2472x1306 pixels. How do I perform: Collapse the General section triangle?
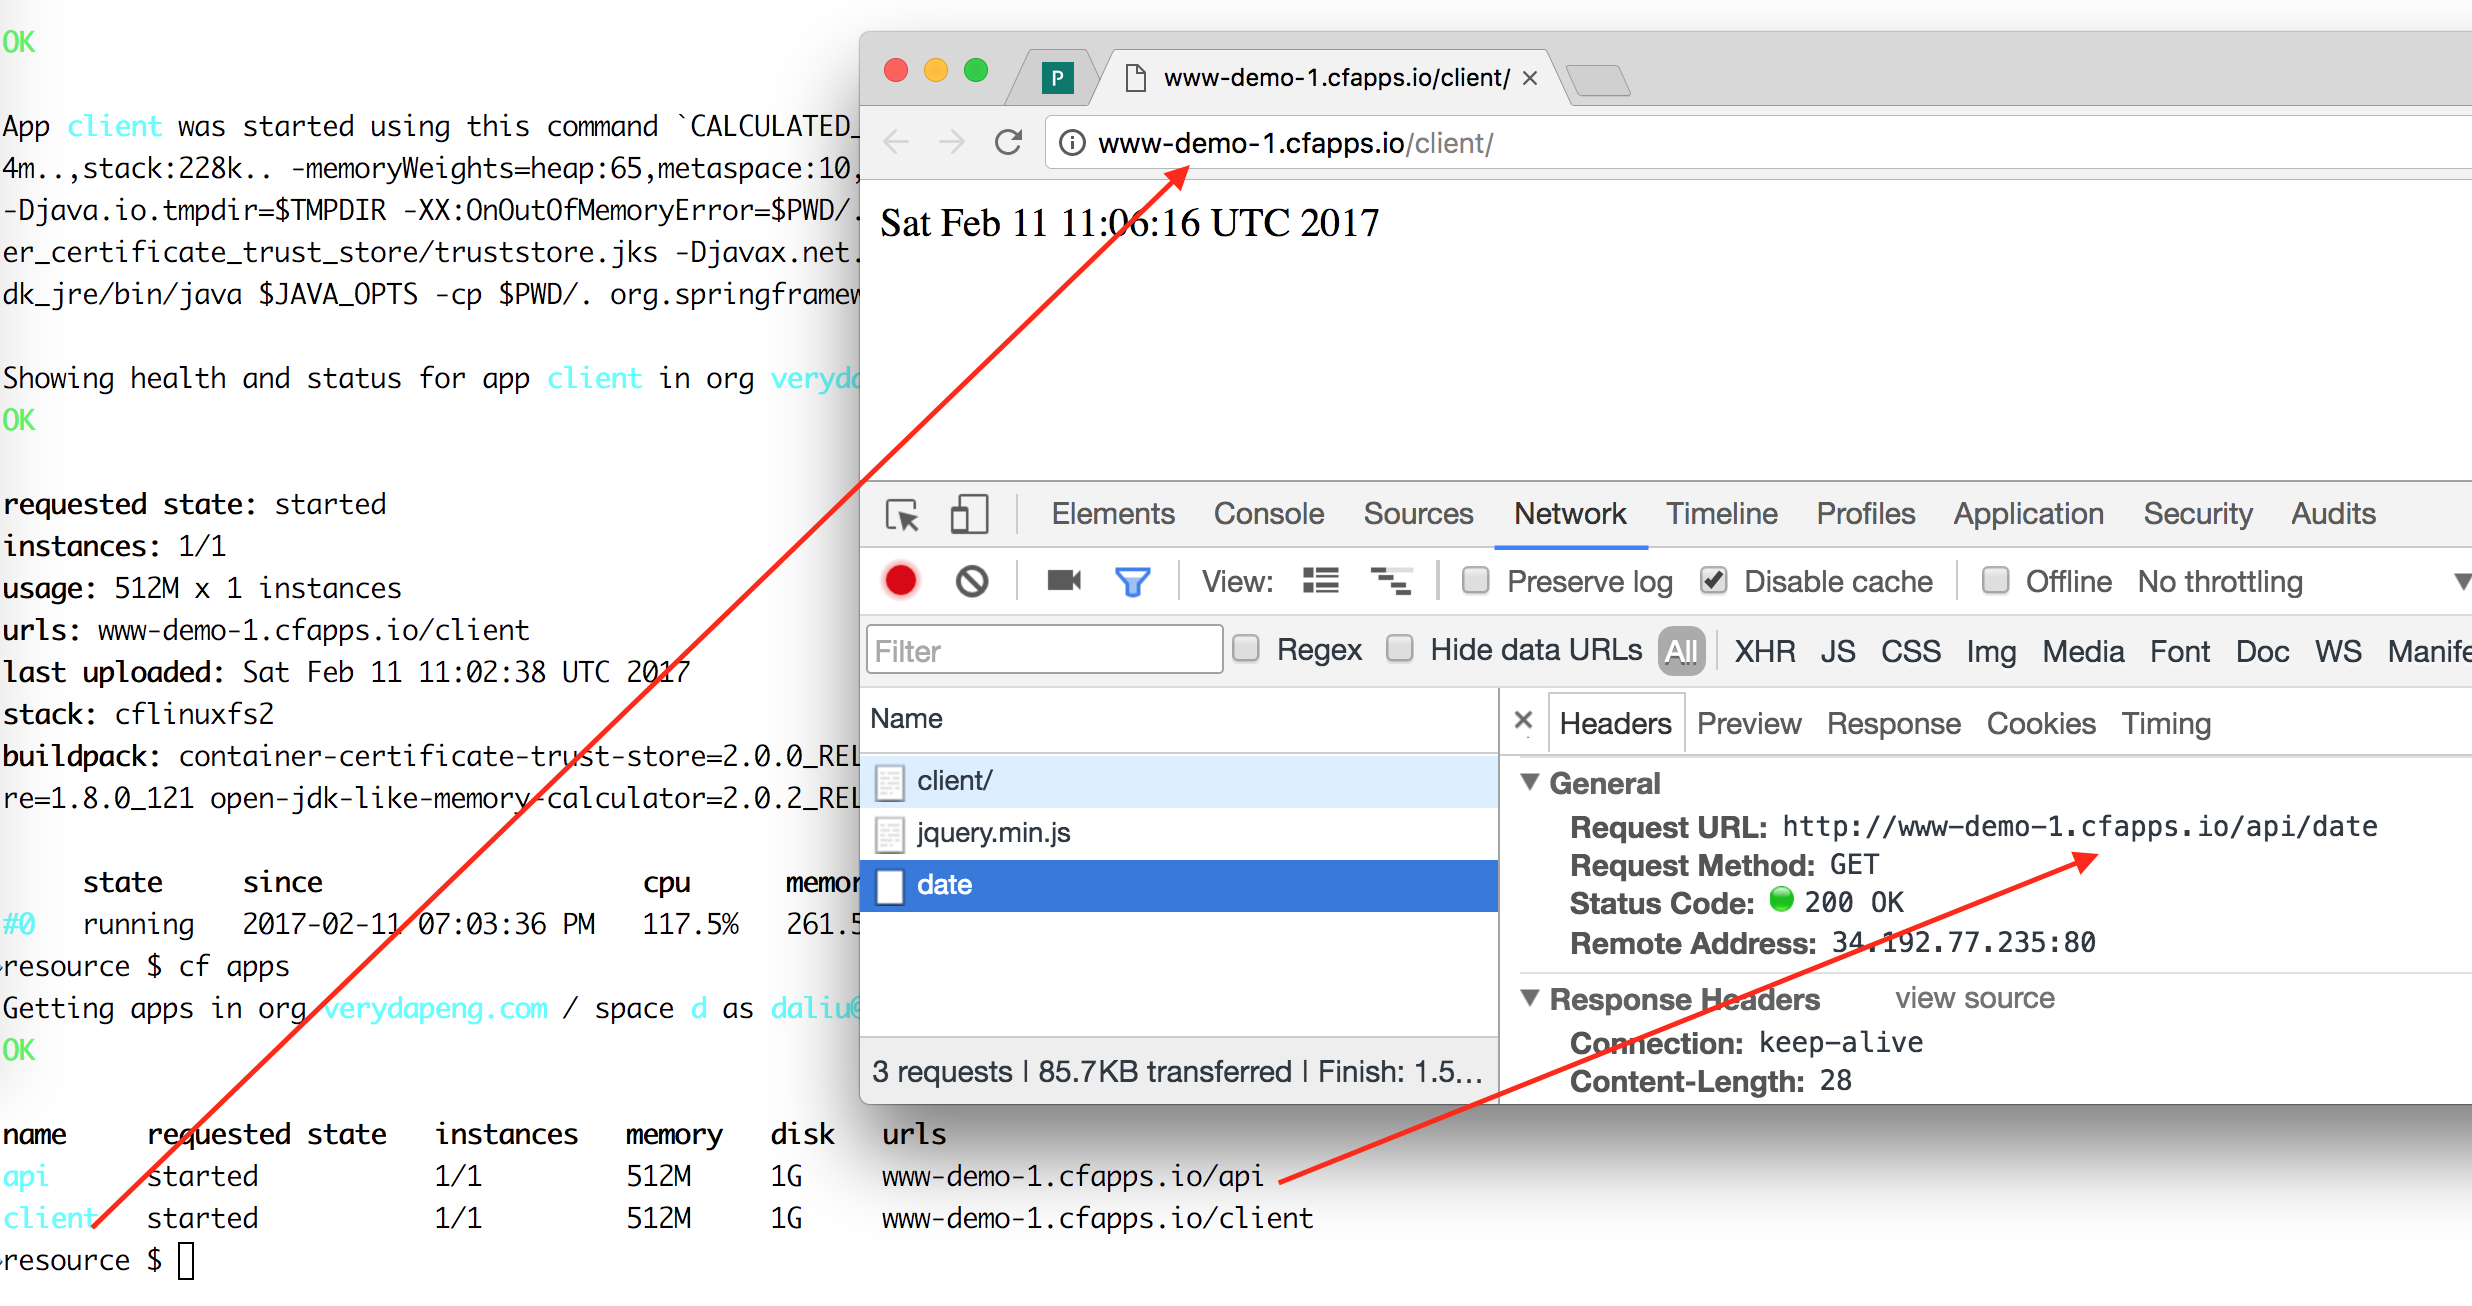coord(1530,782)
